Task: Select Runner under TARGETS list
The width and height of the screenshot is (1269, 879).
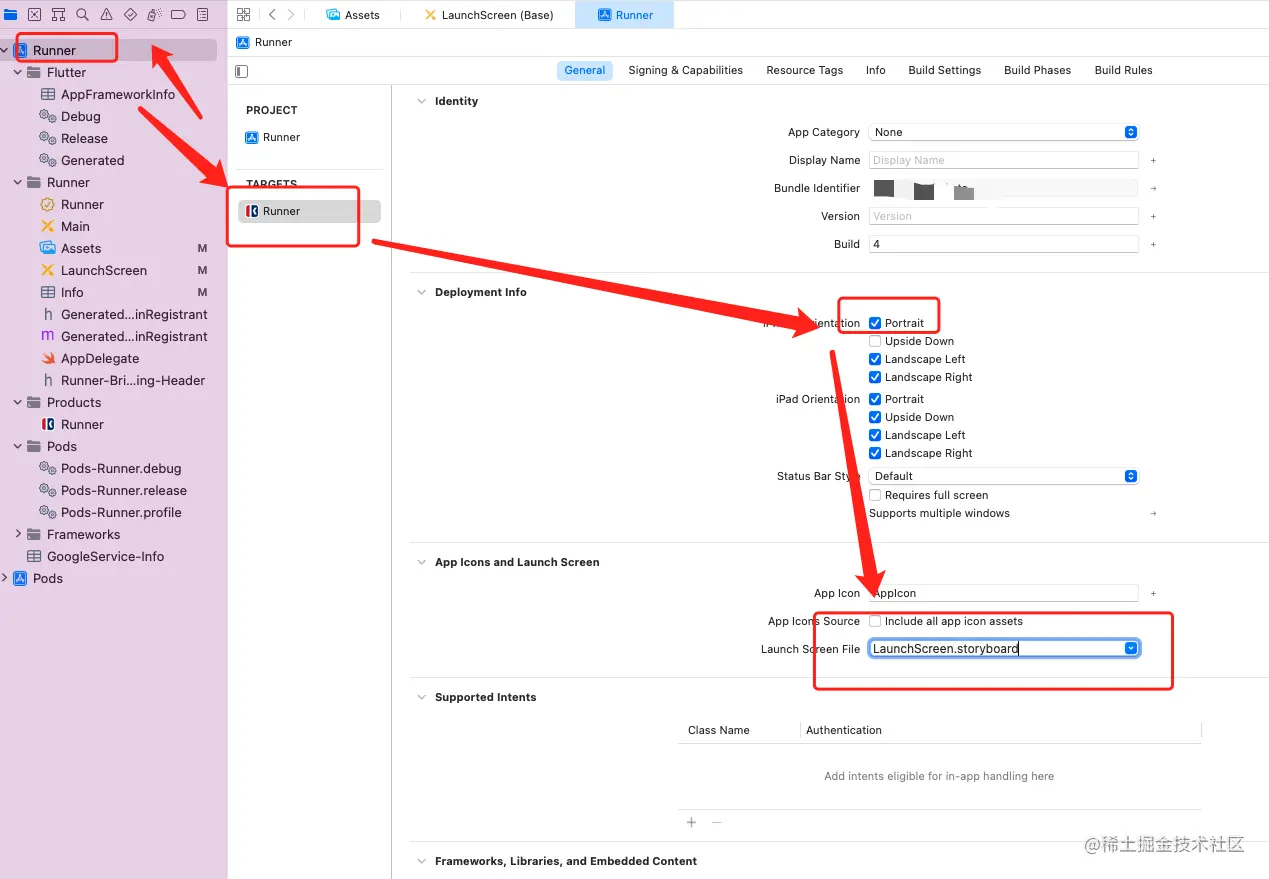Action: tap(309, 211)
